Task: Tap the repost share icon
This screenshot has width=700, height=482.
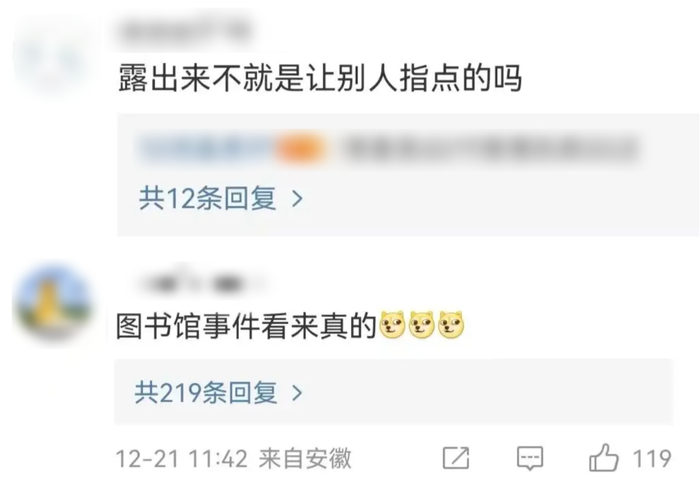Action: pyautogui.click(x=456, y=458)
